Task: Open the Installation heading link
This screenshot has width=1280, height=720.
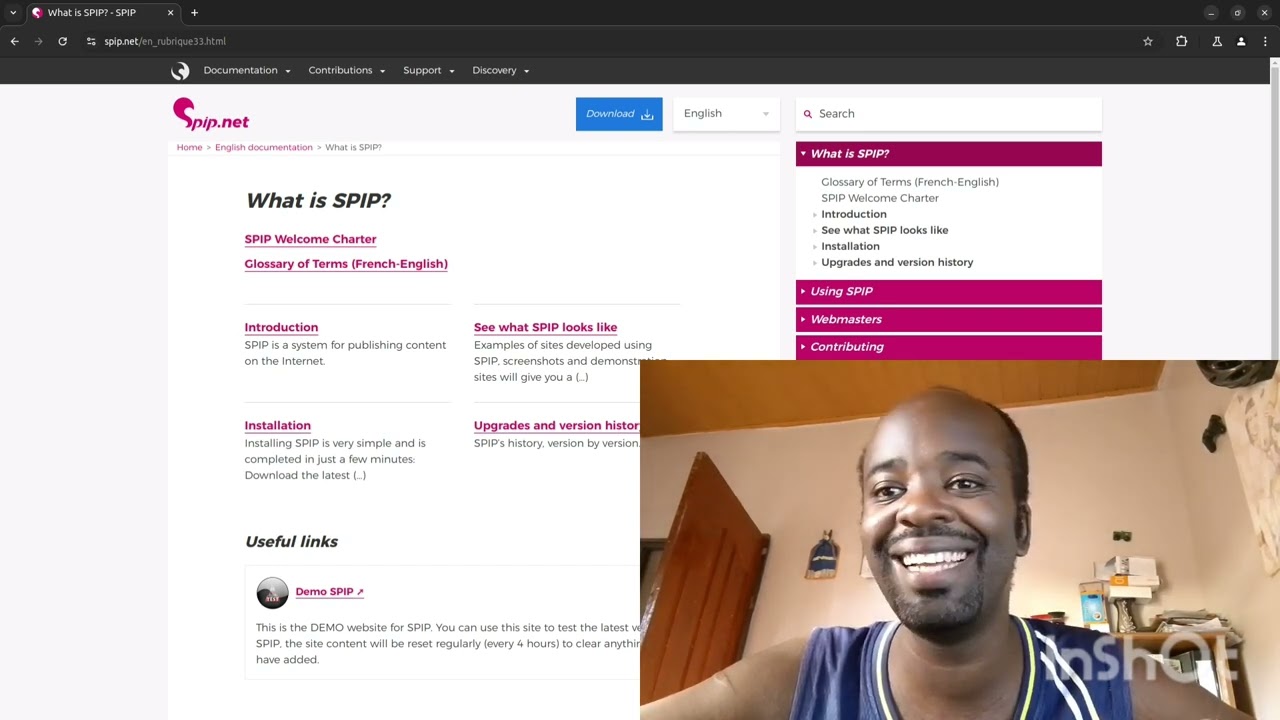Action: (277, 425)
